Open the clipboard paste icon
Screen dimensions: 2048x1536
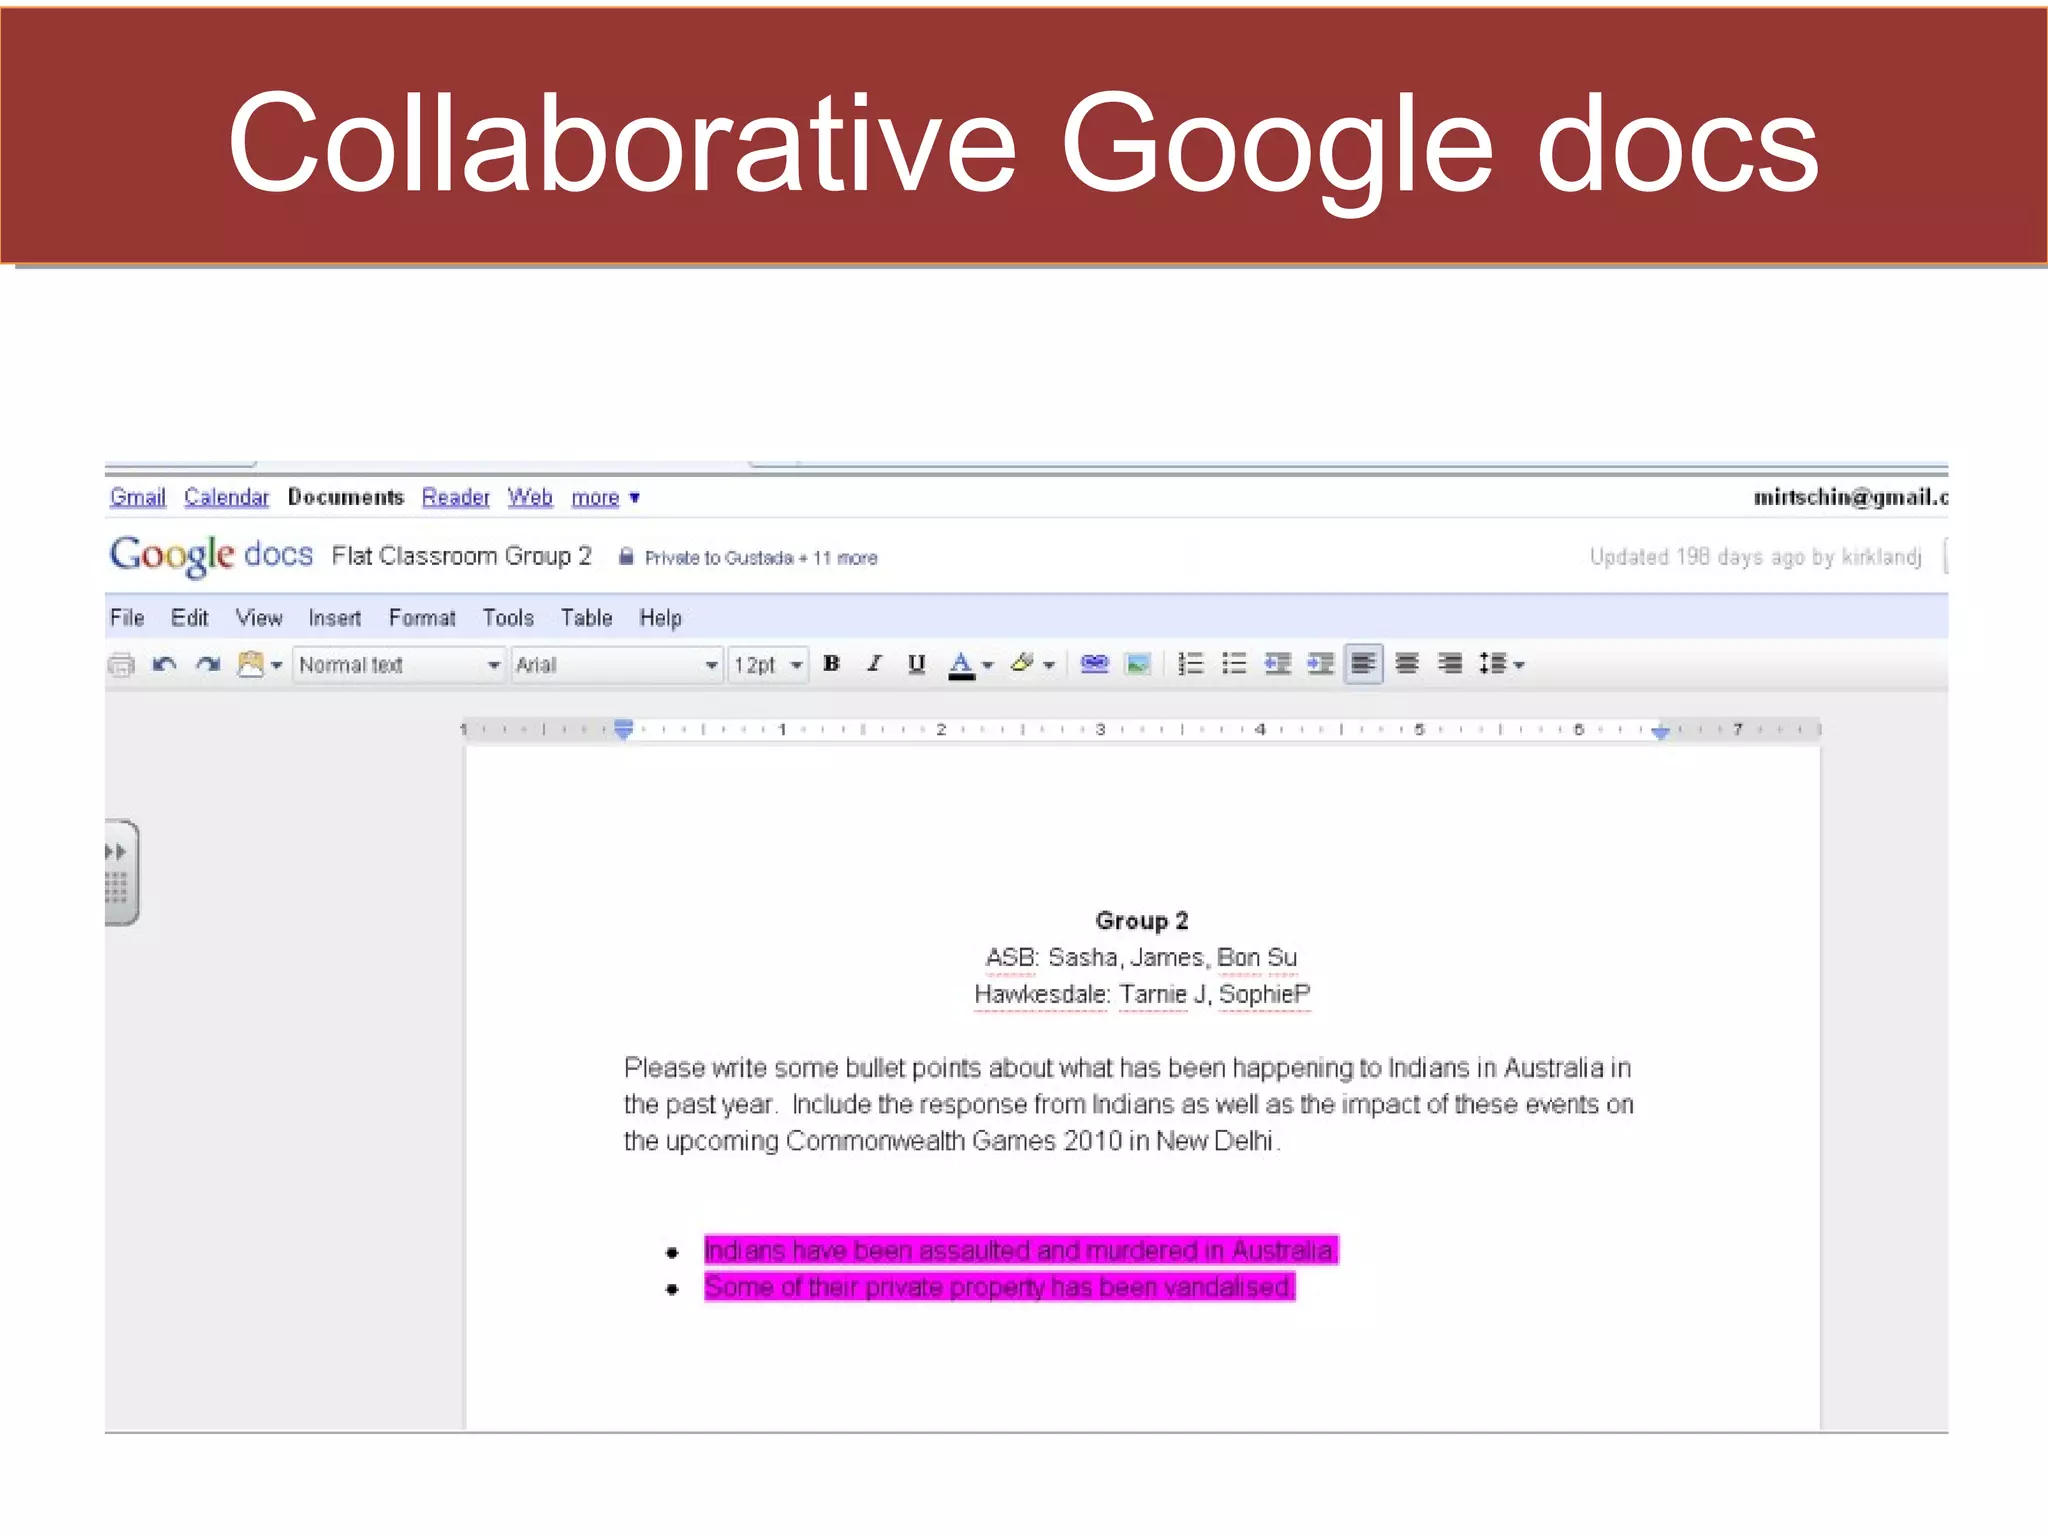pyautogui.click(x=250, y=664)
